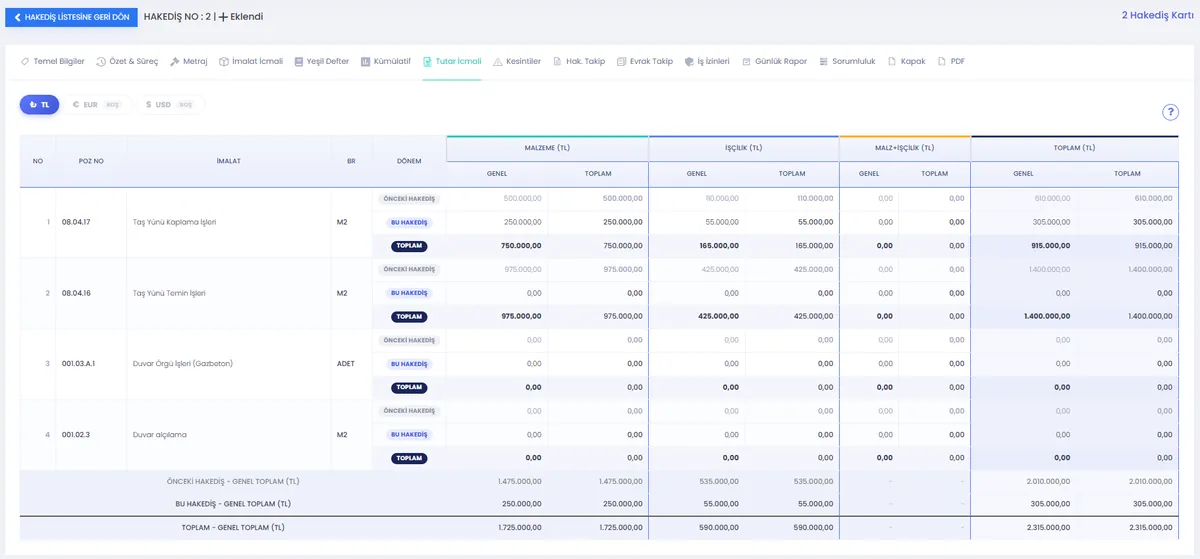
Task: Click the Kümülatif chart icon
Action: (365, 61)
